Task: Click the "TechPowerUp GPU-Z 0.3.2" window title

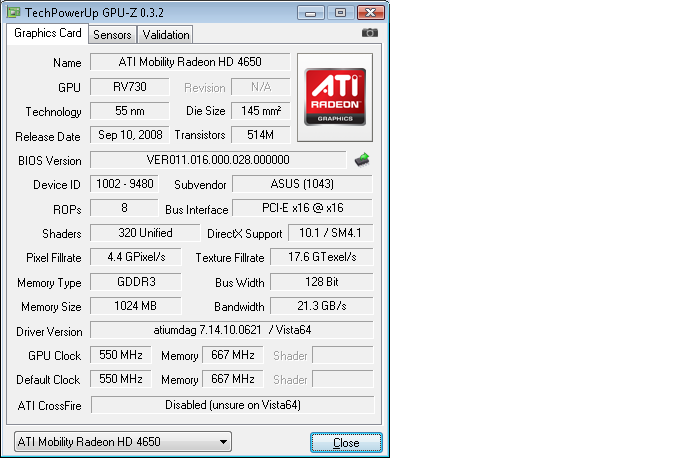Action: [94, 13]
